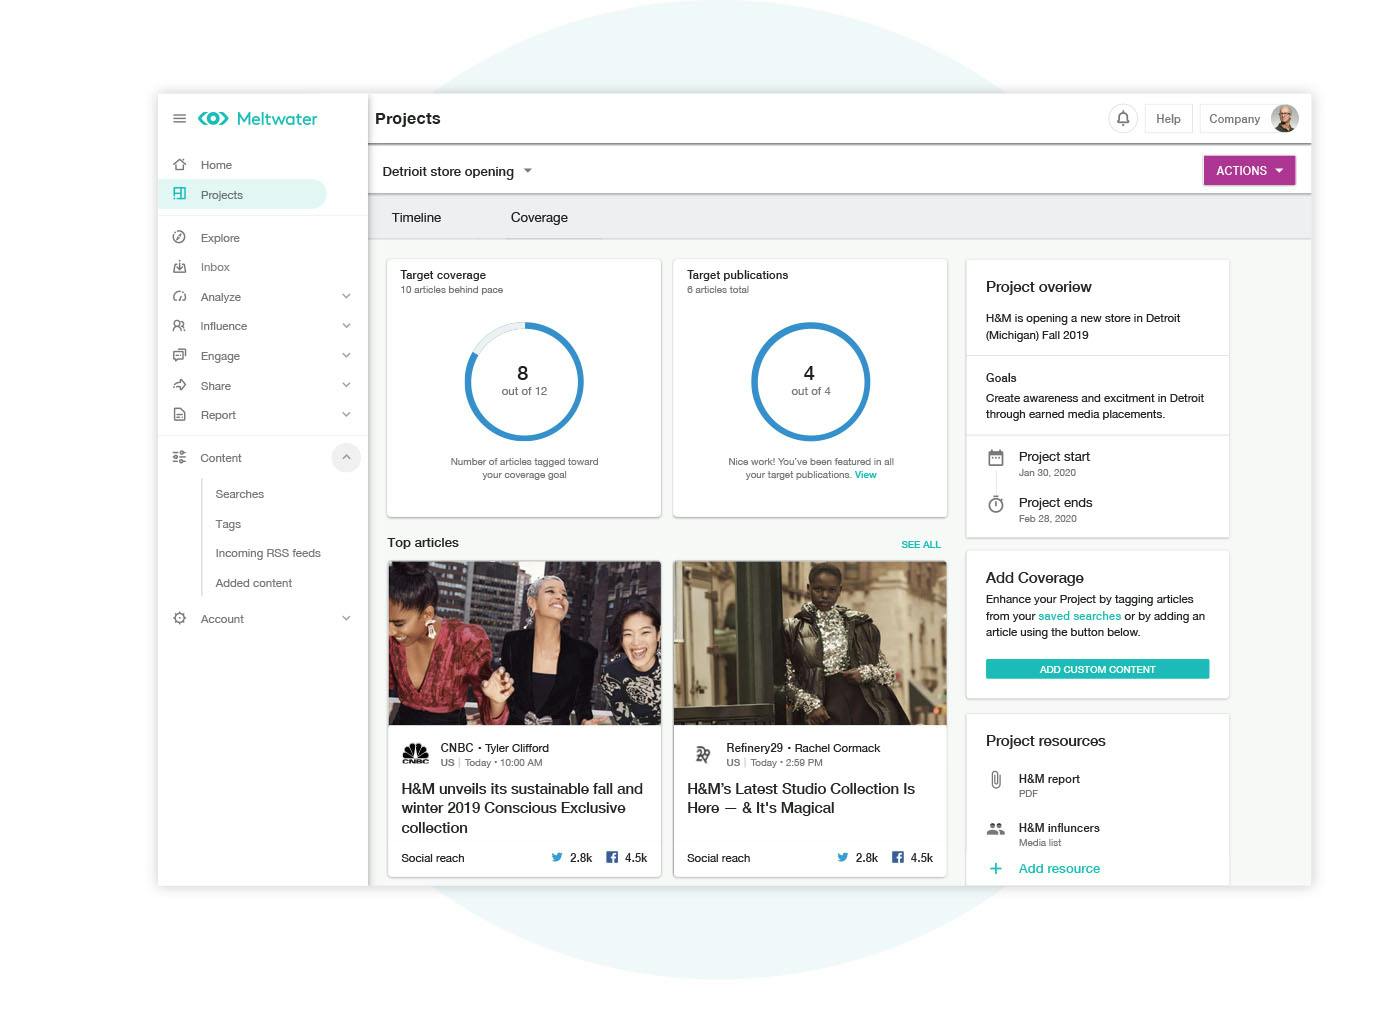
Task: Click the user avatar photo
Action: click(1285, 118)
